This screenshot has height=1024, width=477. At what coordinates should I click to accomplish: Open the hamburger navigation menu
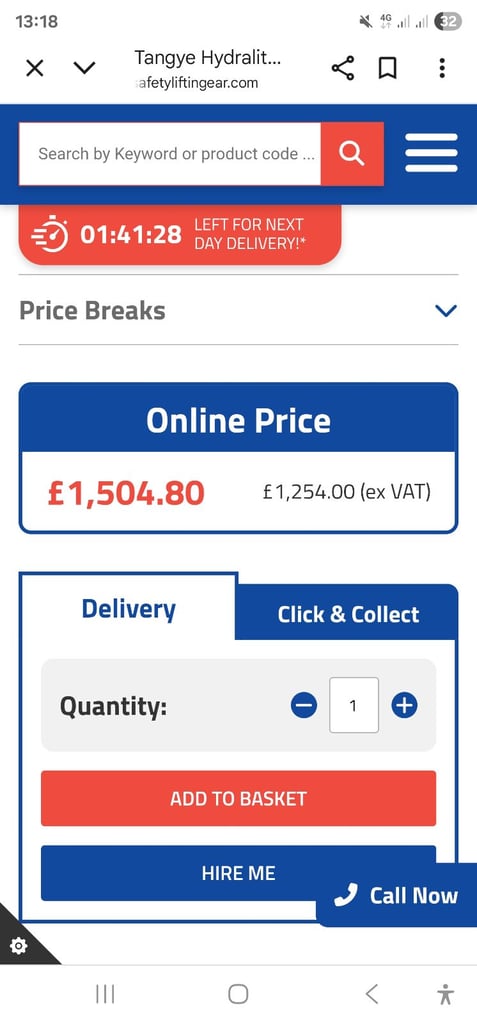click(431, 153)
